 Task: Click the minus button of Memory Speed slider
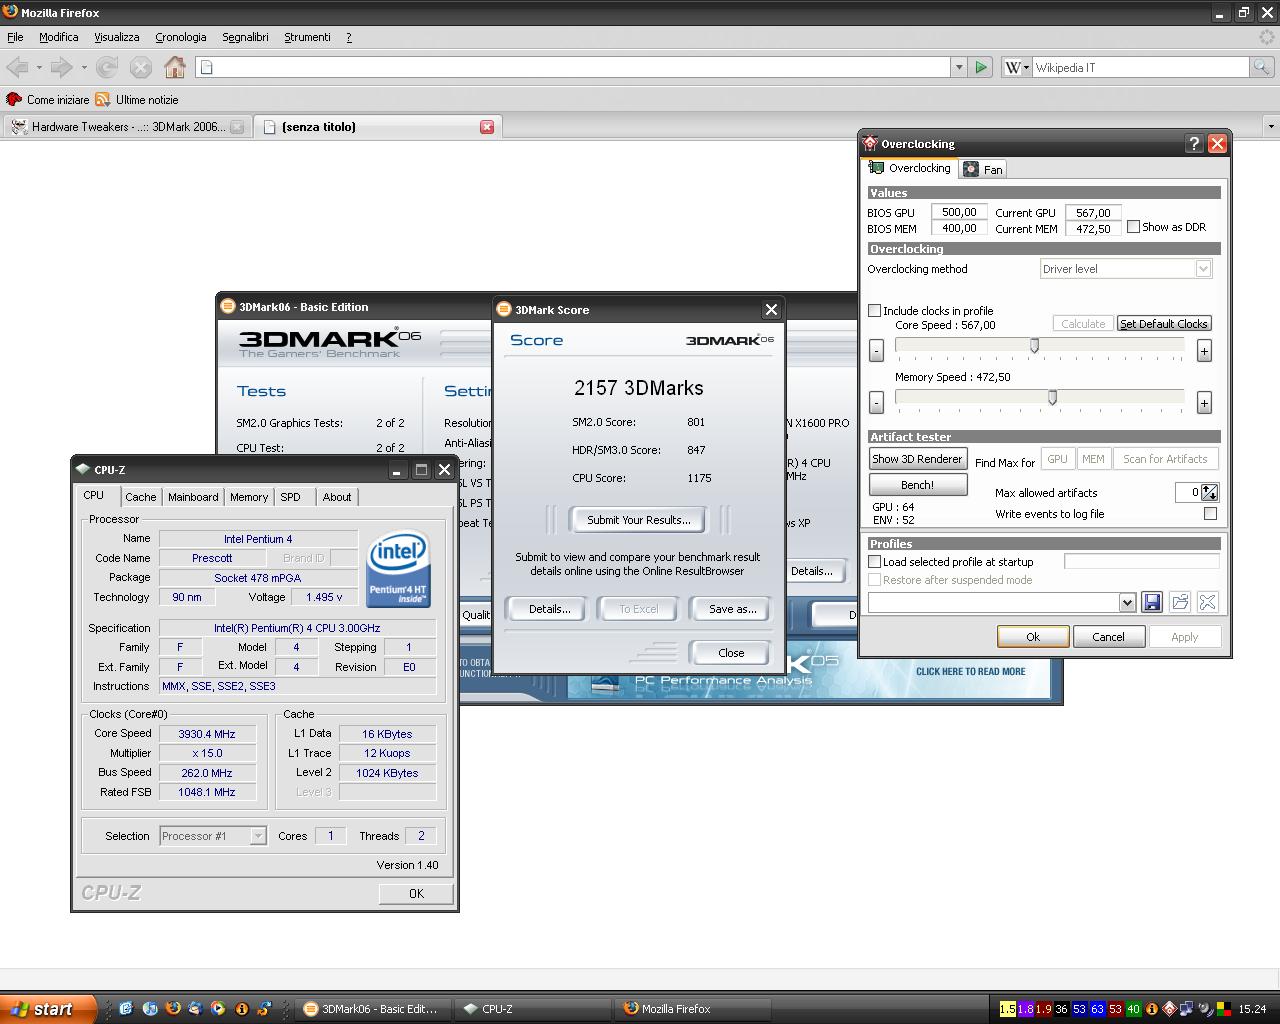coord(876,402)
